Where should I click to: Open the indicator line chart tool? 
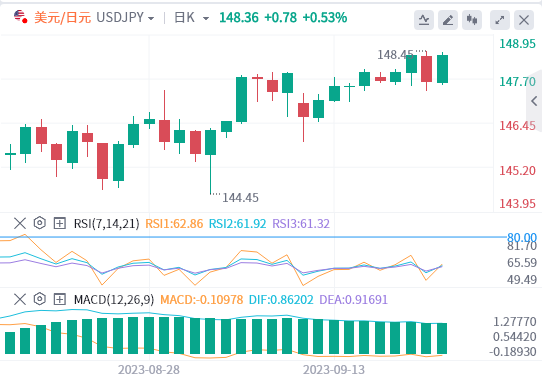pos(424,20)
